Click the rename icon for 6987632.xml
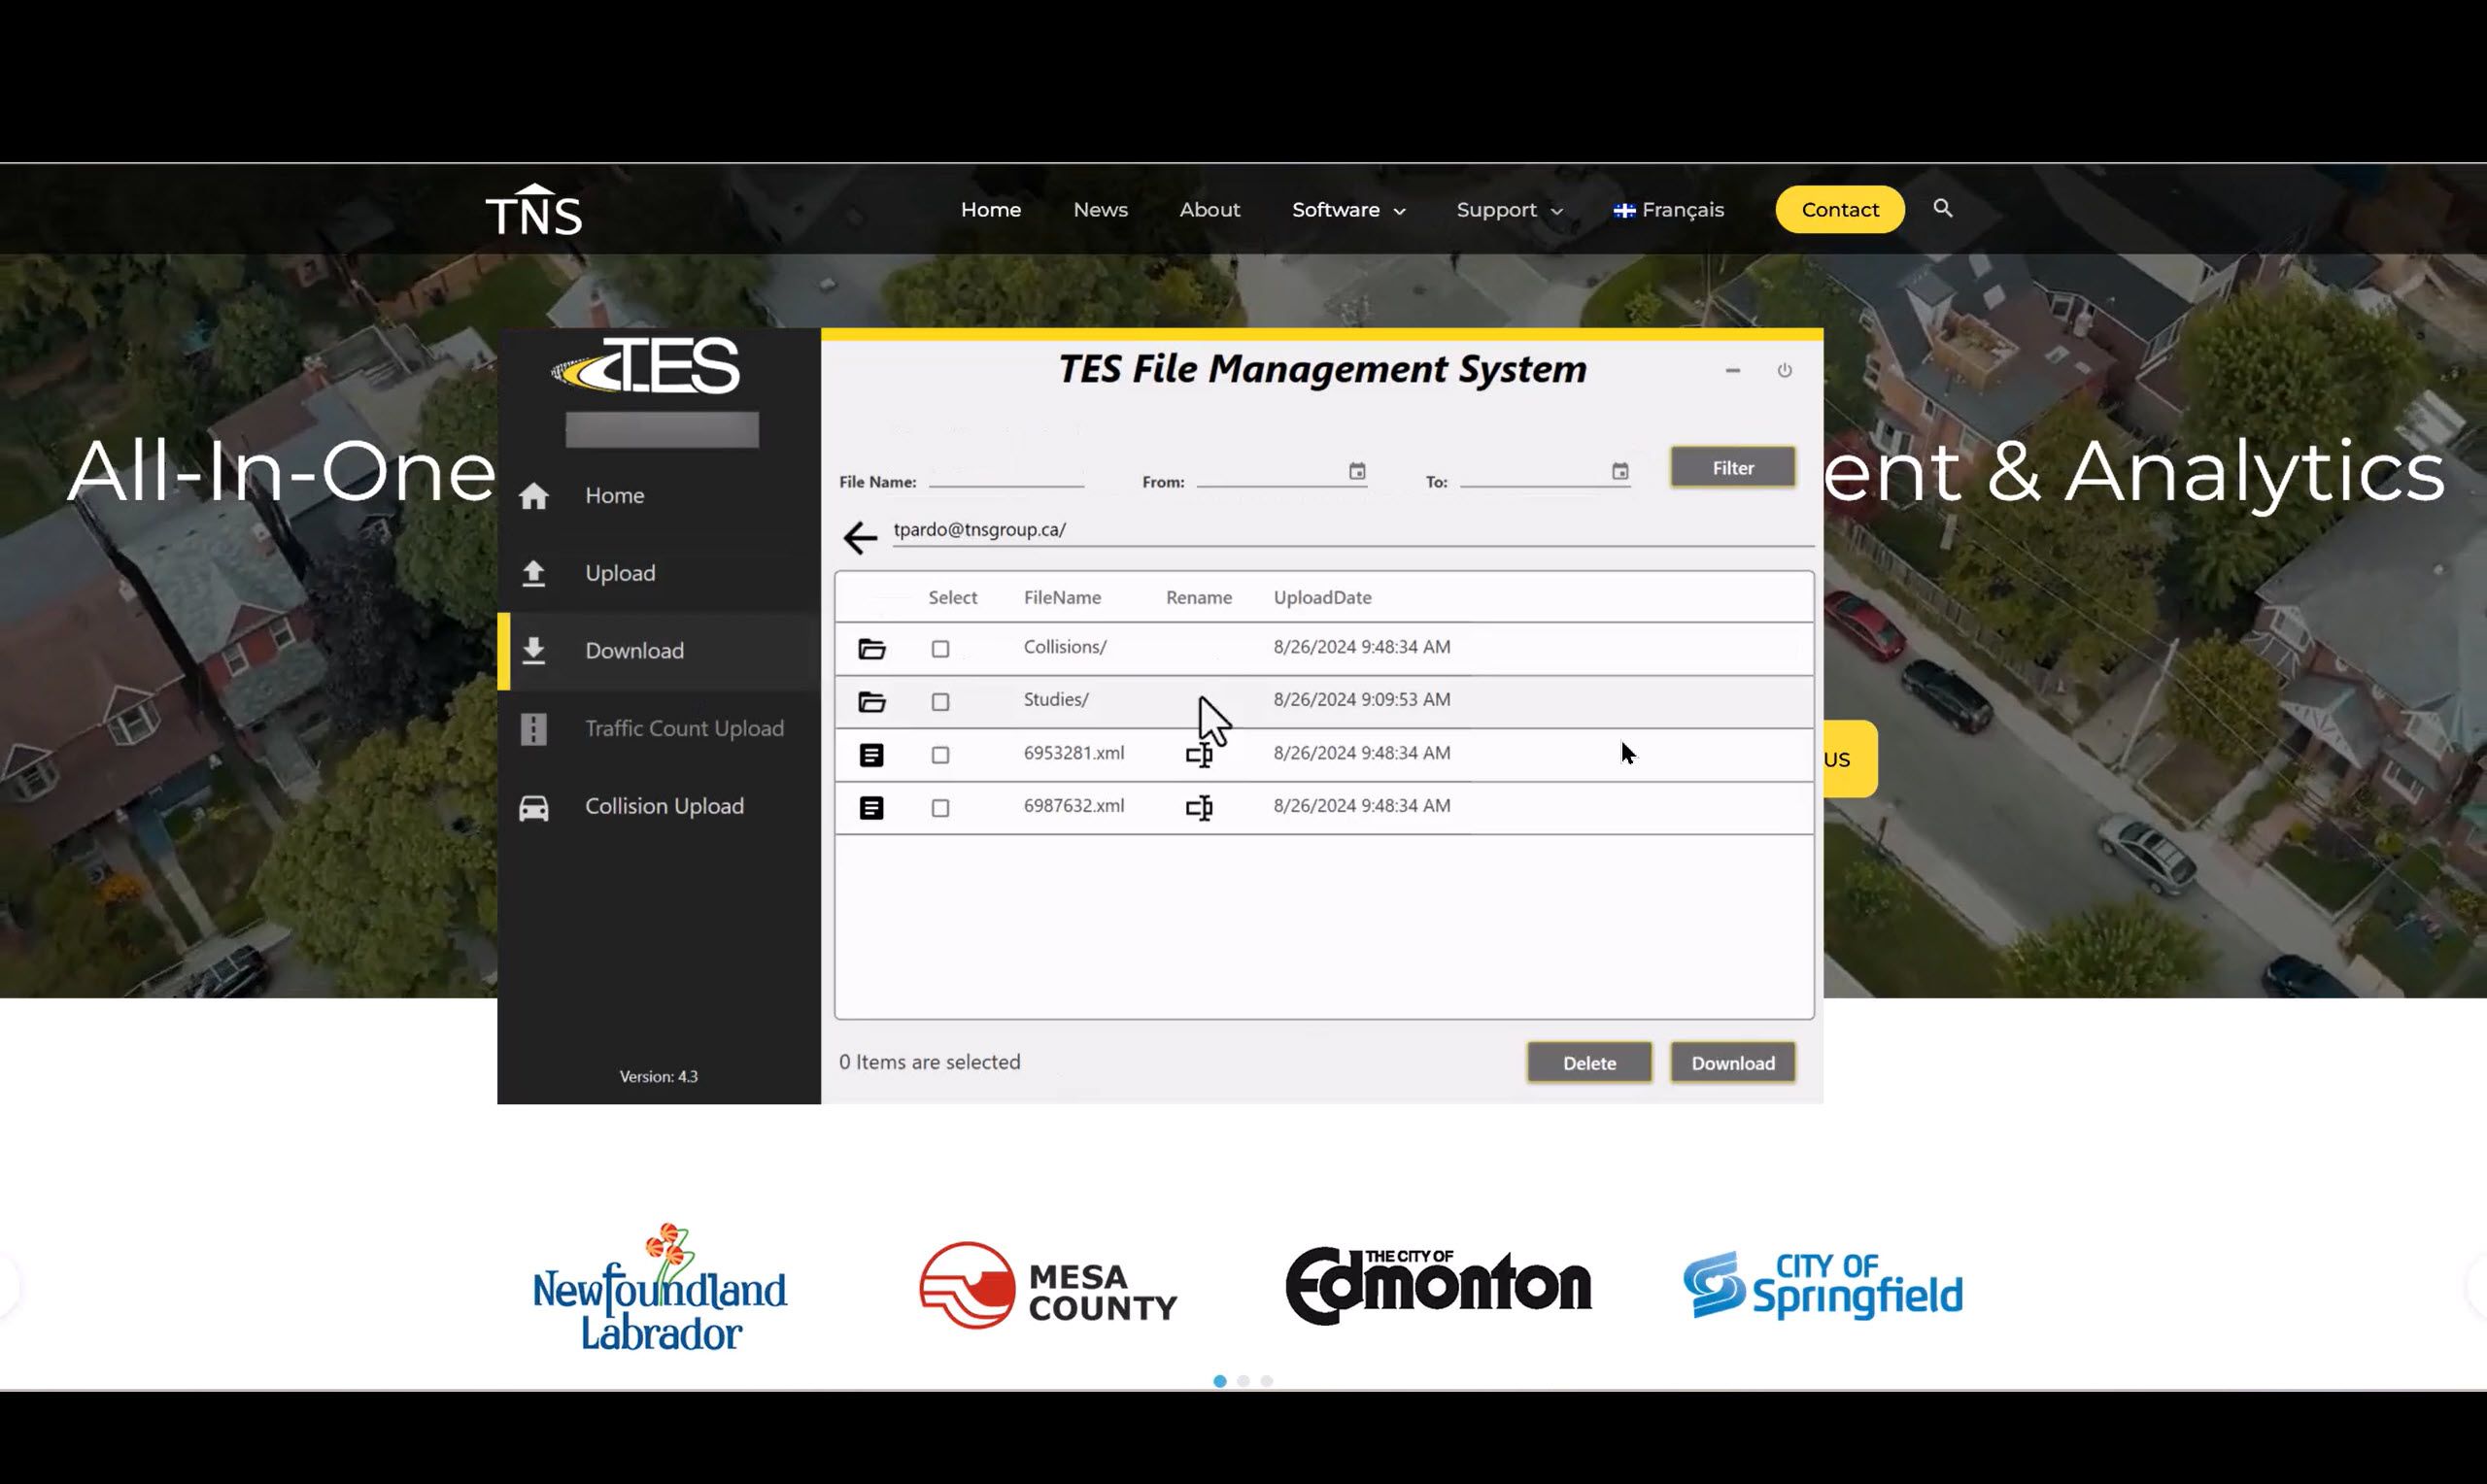2487x1484 pixels. (1199, 807)
